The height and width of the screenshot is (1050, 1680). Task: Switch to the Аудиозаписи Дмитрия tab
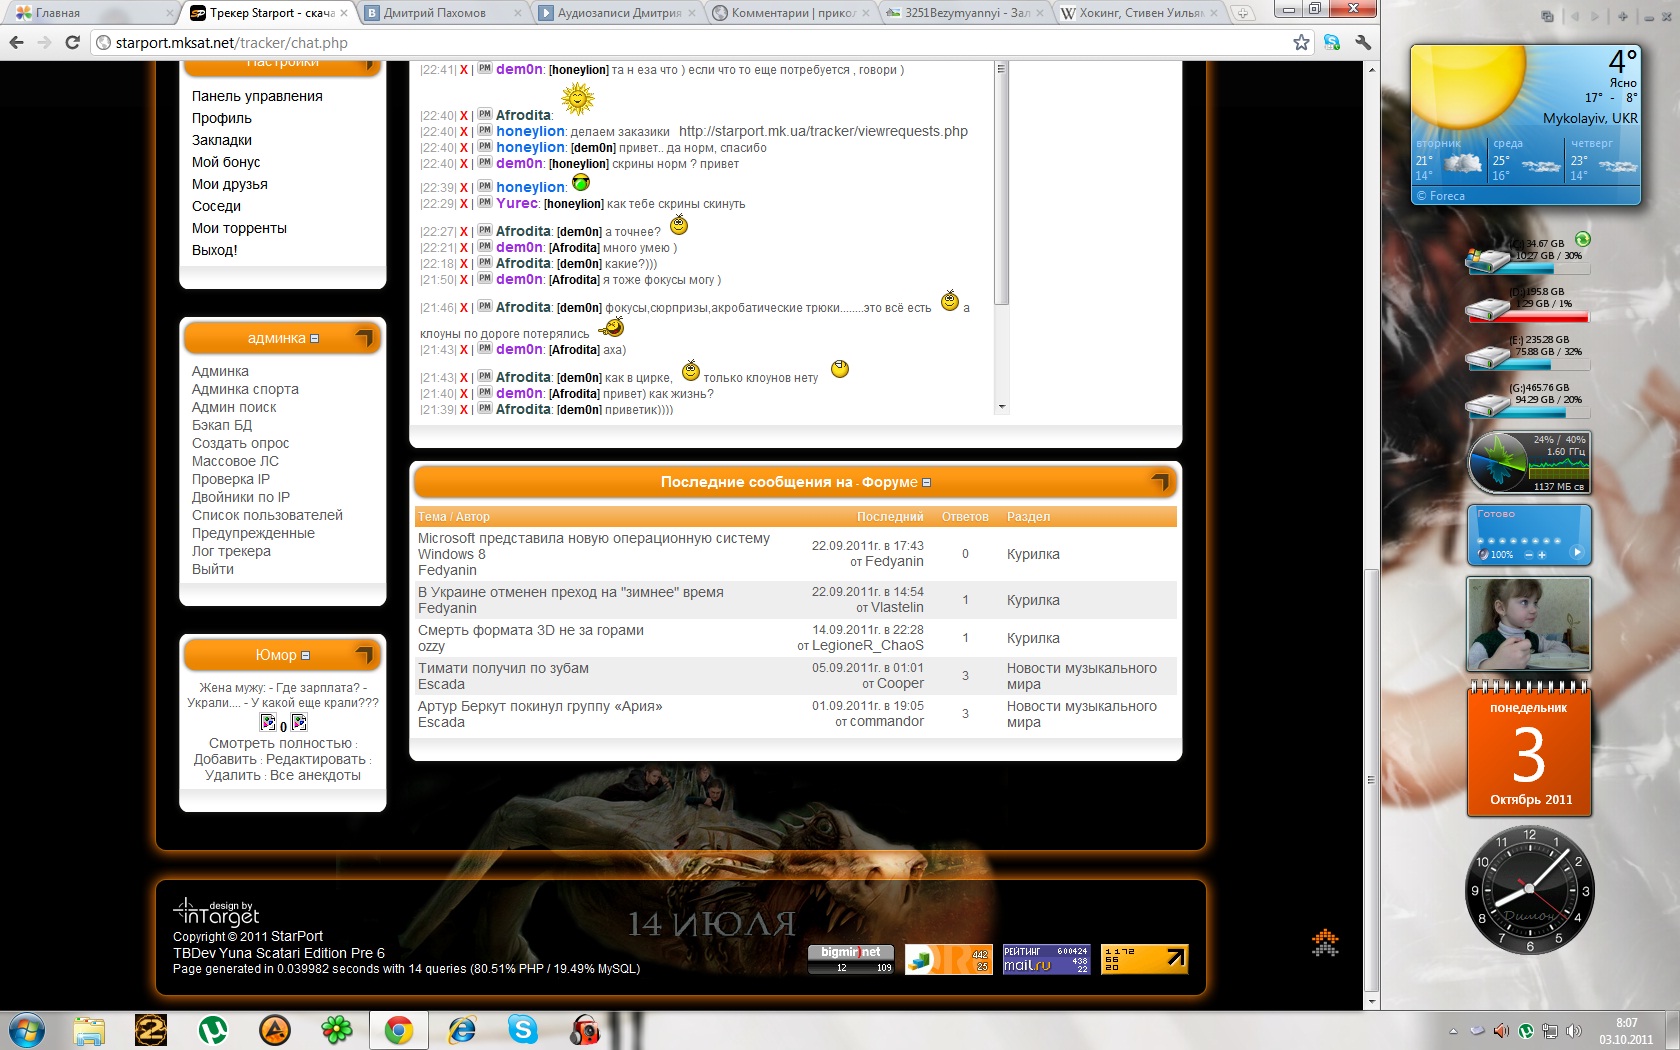(619, 13)
